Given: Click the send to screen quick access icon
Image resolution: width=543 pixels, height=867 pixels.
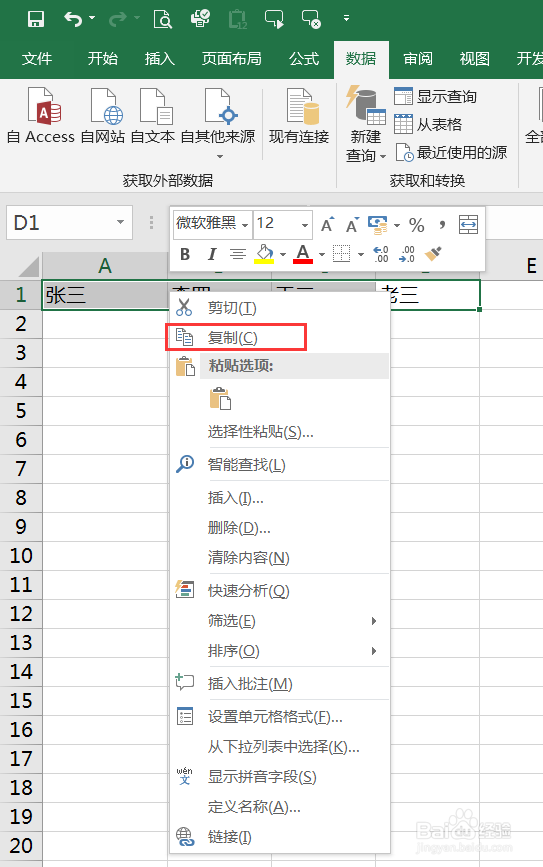Looking at the screenshot, I should tap(274, 19).
